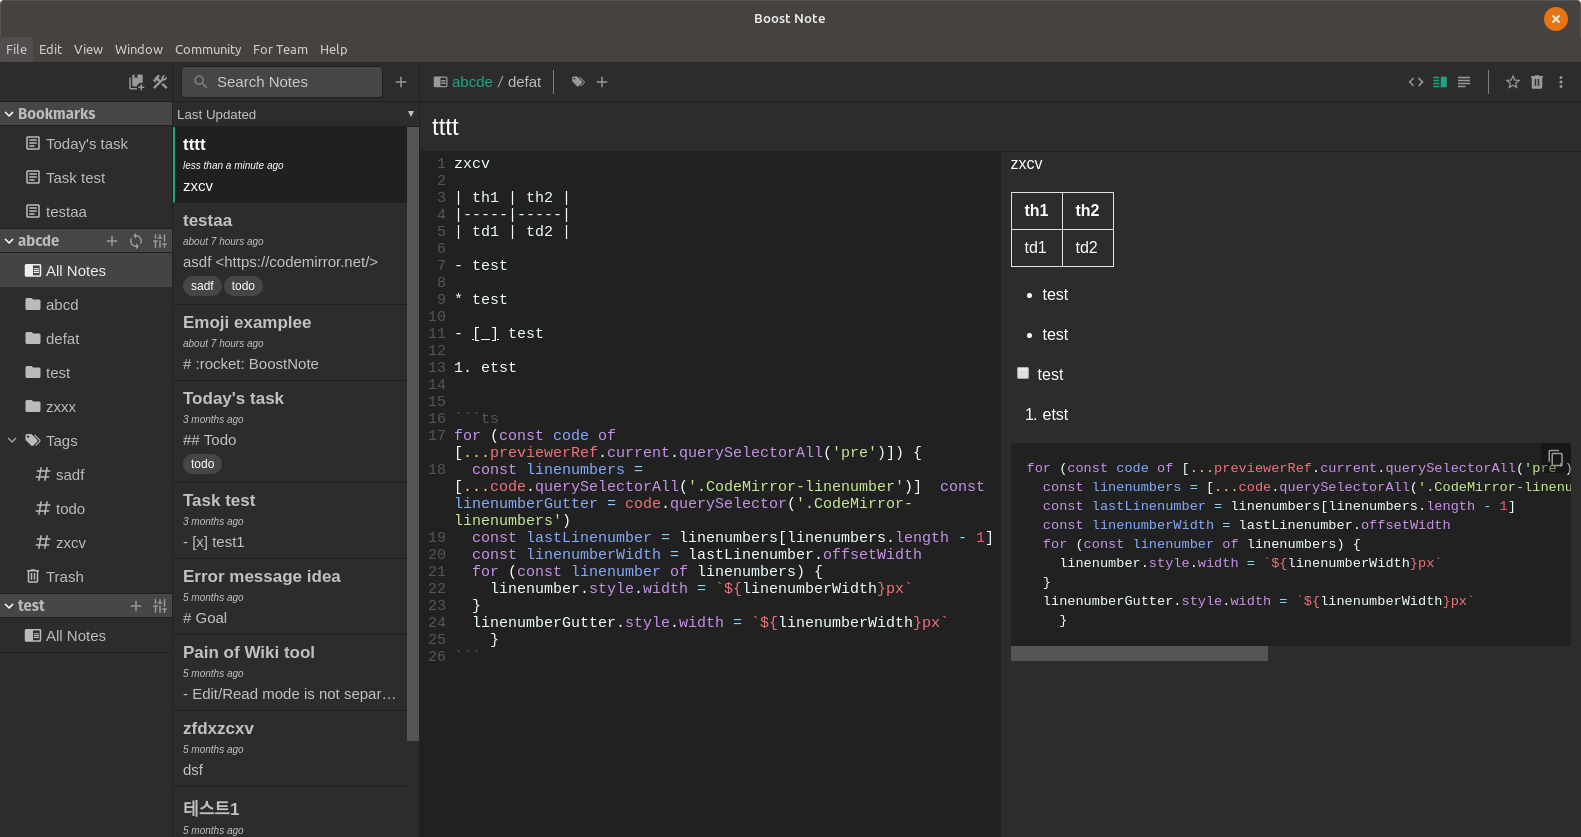This screenshot has width=1581, height=837.
Task: Open the Help menu
Action: click(x=333, y=49)
